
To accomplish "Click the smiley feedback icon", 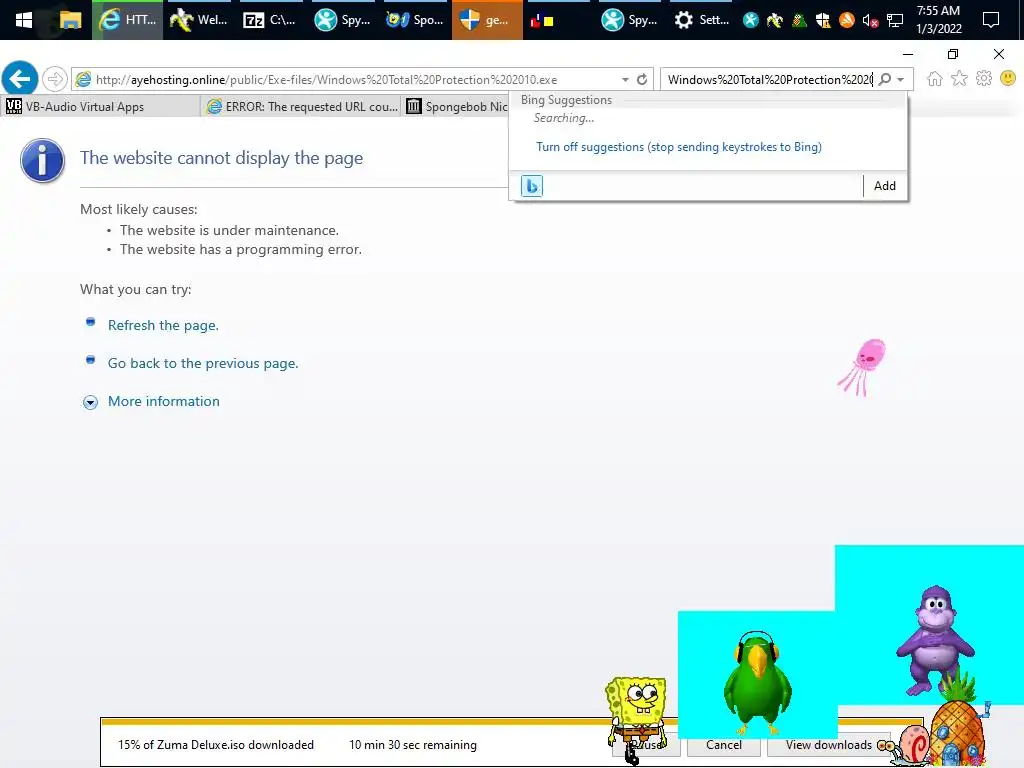I will tap(1008, 78).
